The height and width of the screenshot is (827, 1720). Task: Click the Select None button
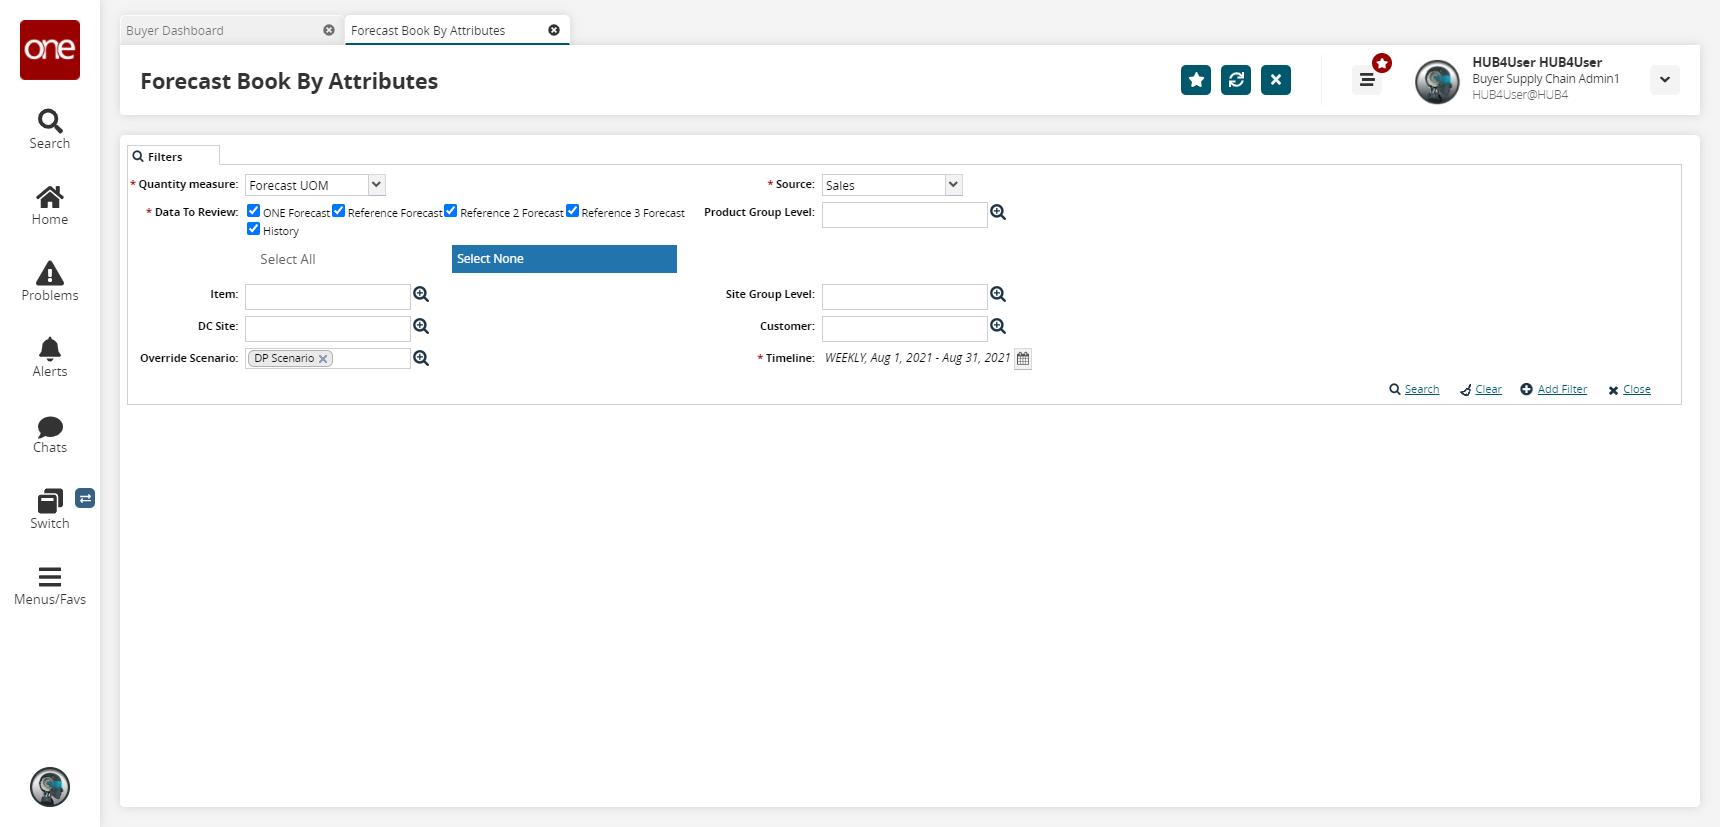click(564, 259)
